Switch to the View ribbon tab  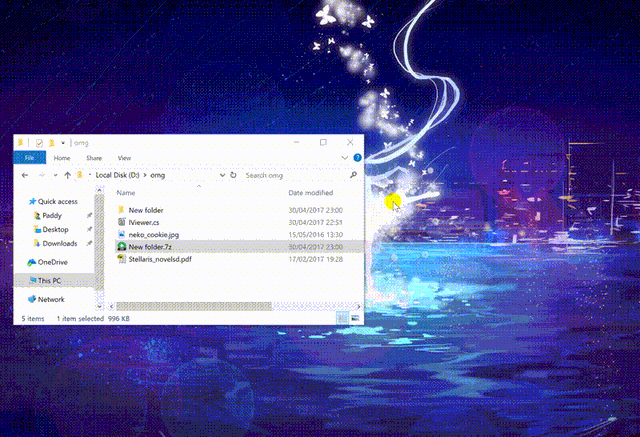point(124,158)
